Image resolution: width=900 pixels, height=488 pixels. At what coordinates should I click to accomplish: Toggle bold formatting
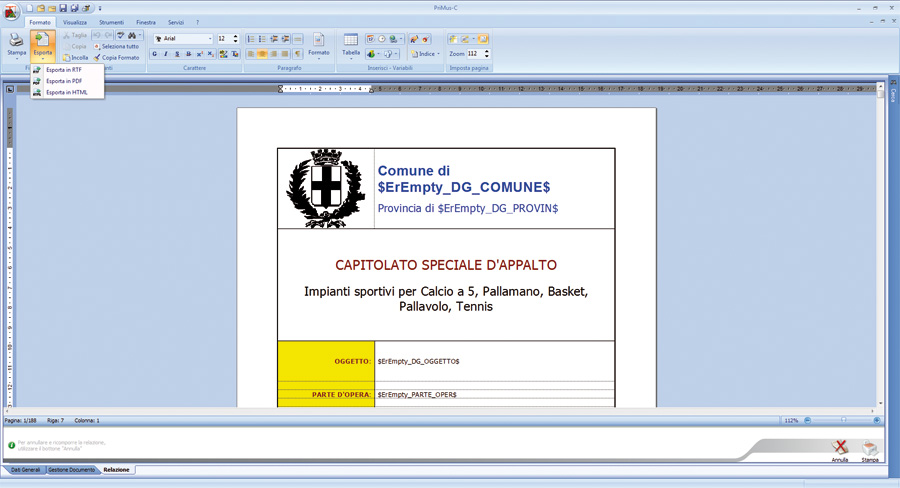coord(154,54)
